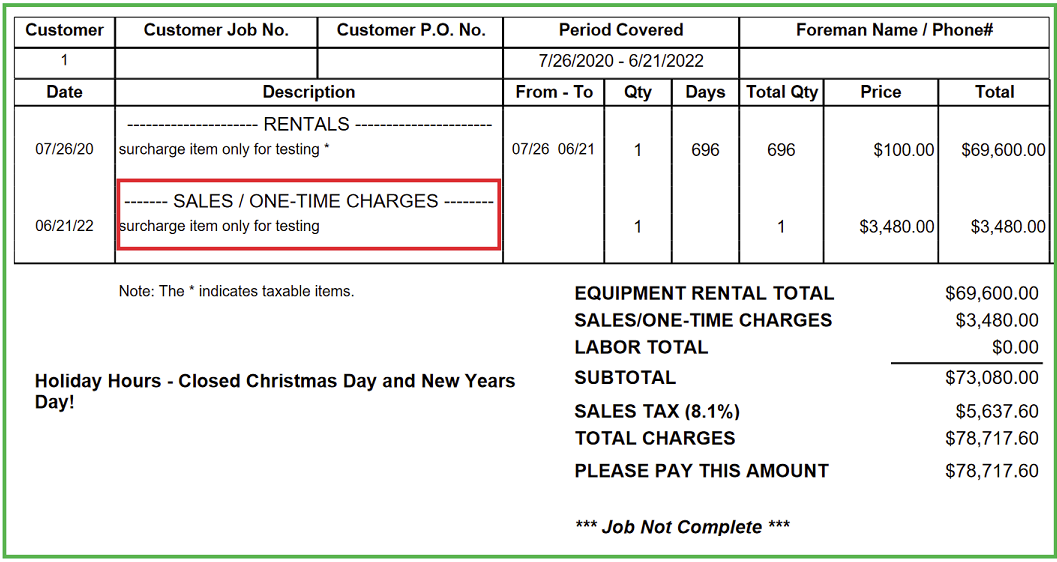The width and height of the screenshot is (1057, 562).
Task: Select the $69,600.00 row total
Action: pos(1004,150)
